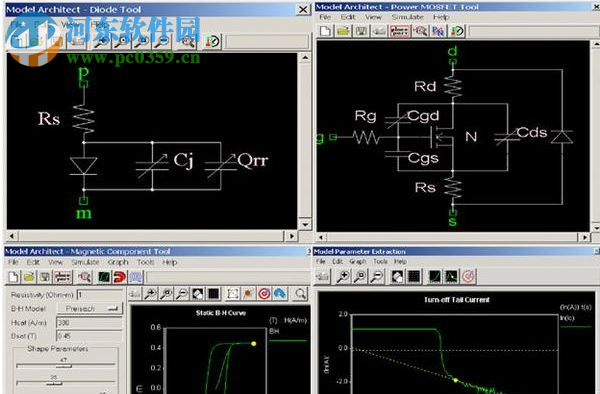Click Open folder icon in Magnetic Component Tool
600x394 pixels.
point(29,277)
